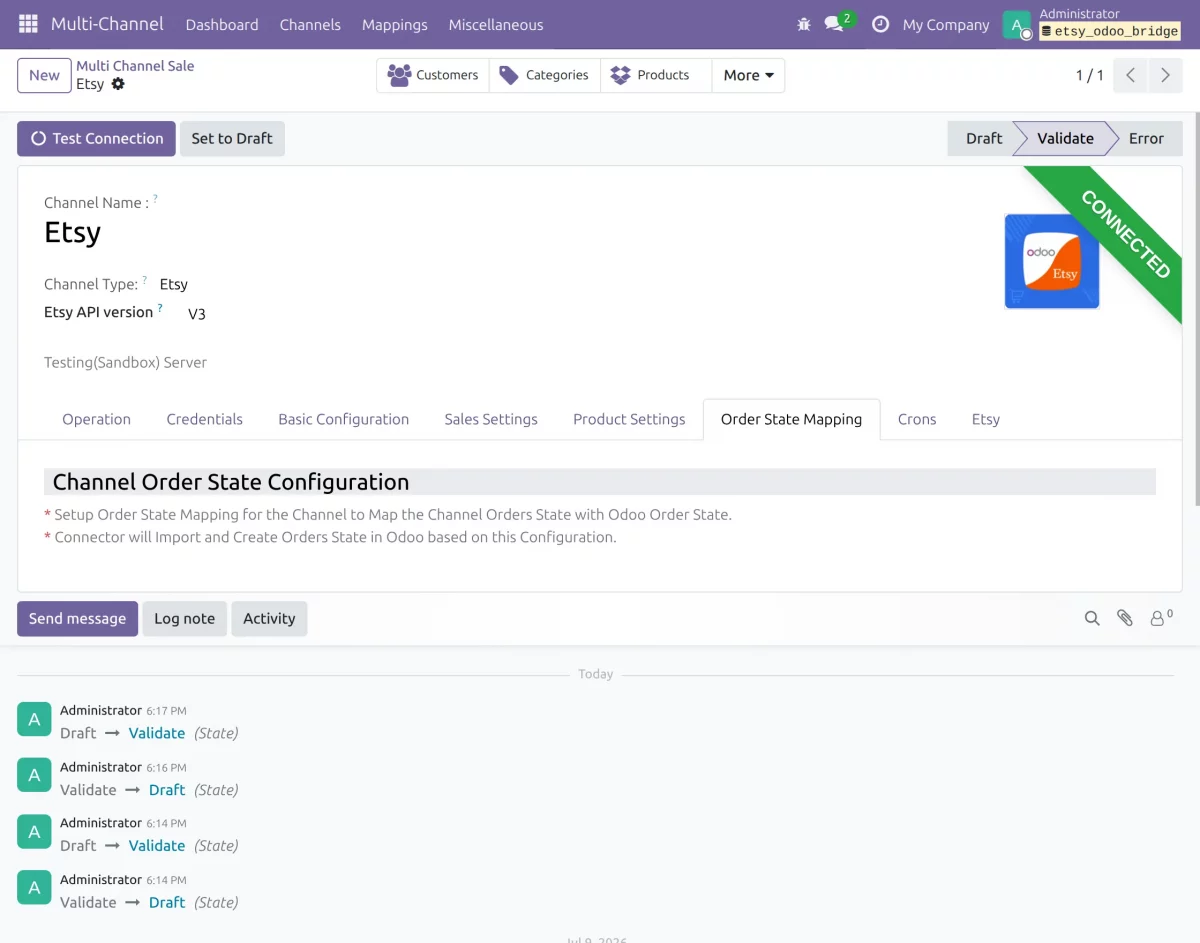Attach files with paperclip icon

(x=1125, y=618)
